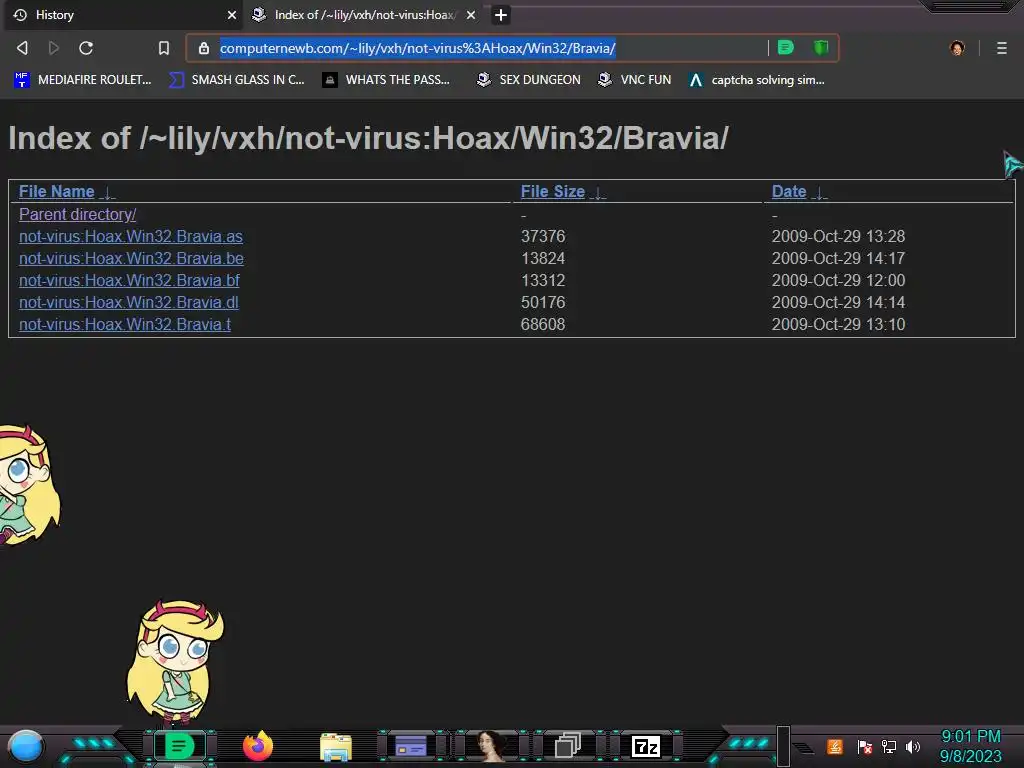Viewport: 1024px width, 768px height.
Task: Sort listing by Date header
Action: point(789,191)
